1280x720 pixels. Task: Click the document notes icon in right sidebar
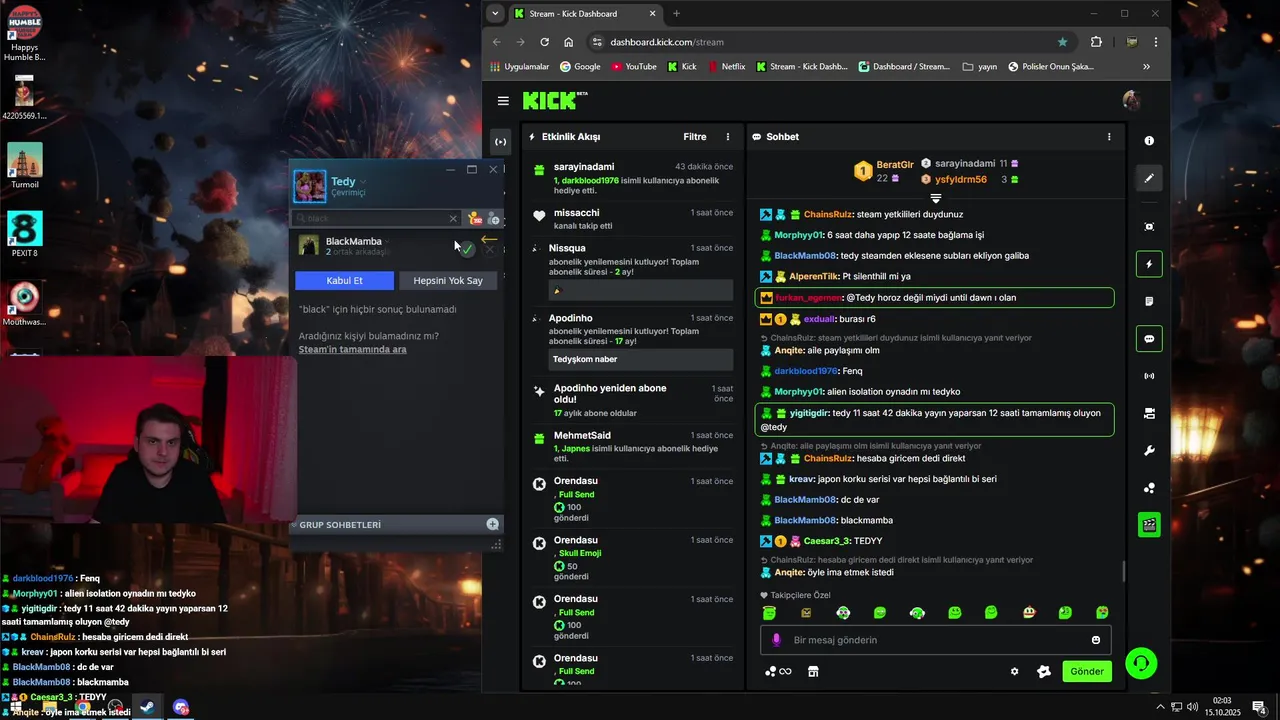click(1149, 301)
